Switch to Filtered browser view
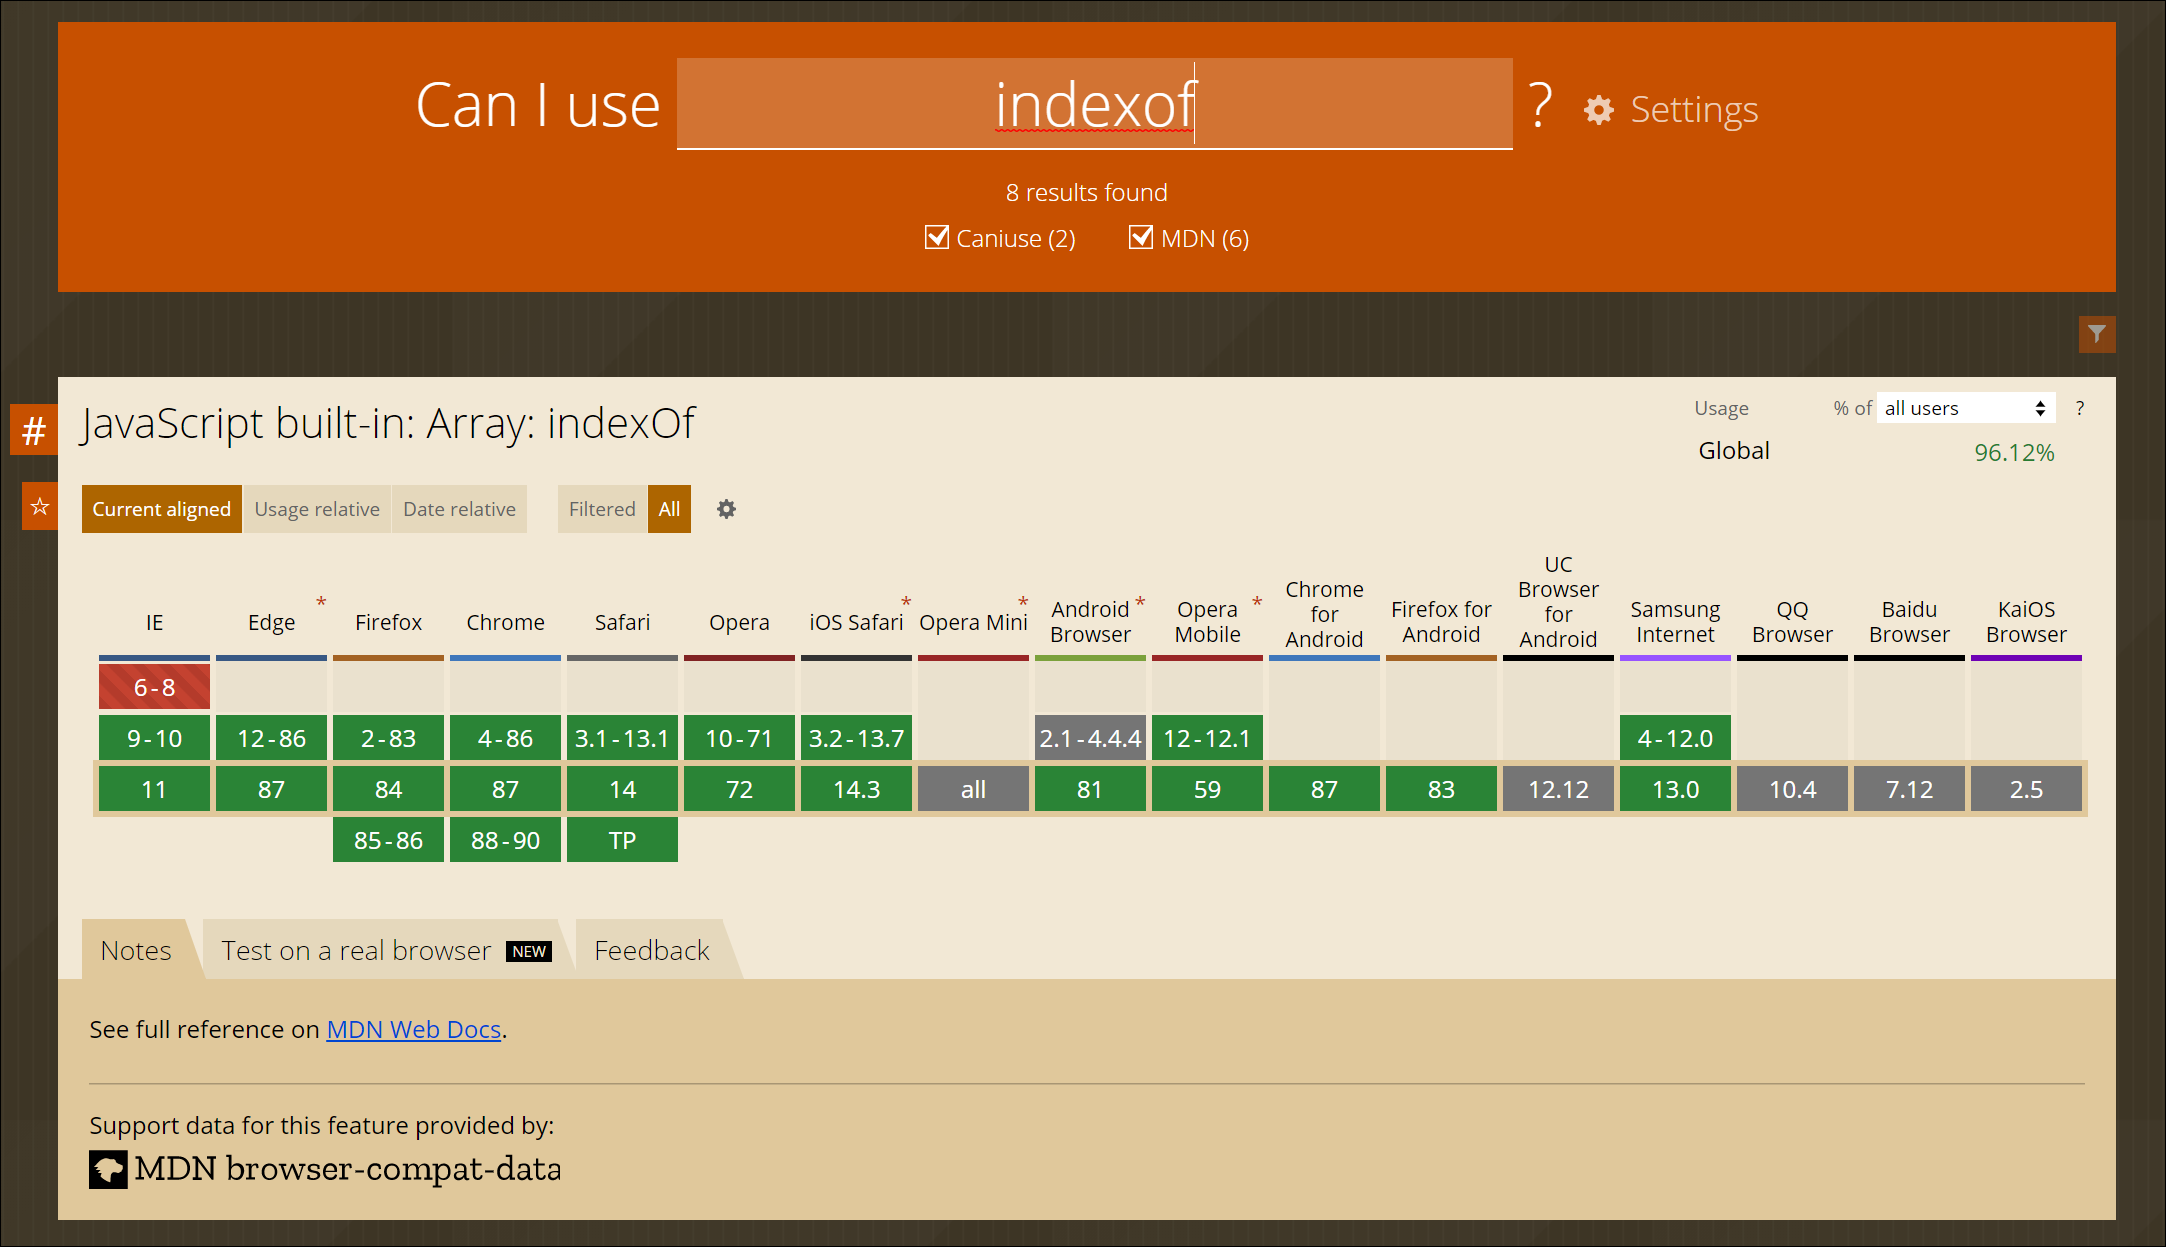The width and height of the screenshot is (2166, 1247). [602, 509]
